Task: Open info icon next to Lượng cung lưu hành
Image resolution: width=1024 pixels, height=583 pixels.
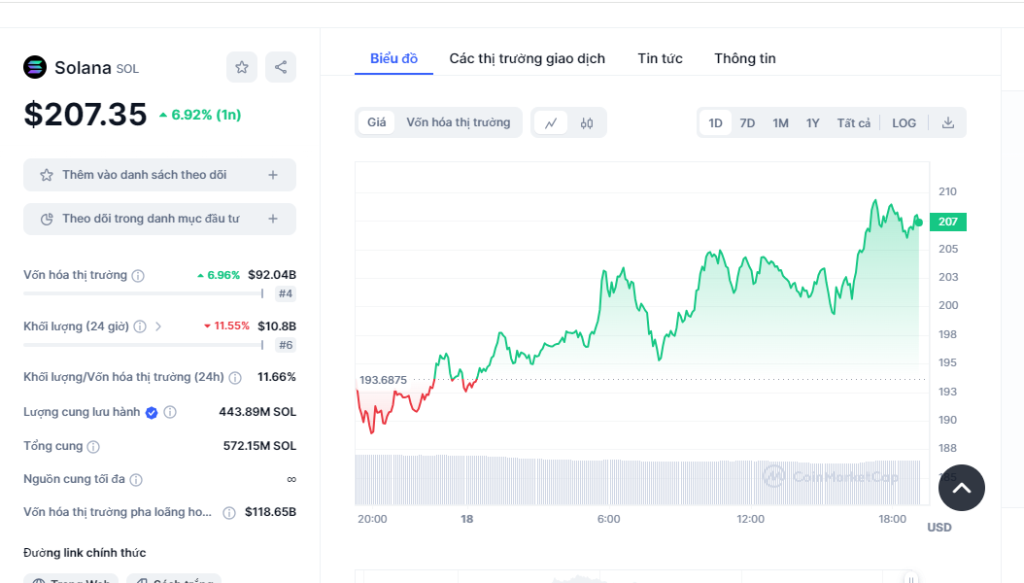Action: [x=170, y=412]
